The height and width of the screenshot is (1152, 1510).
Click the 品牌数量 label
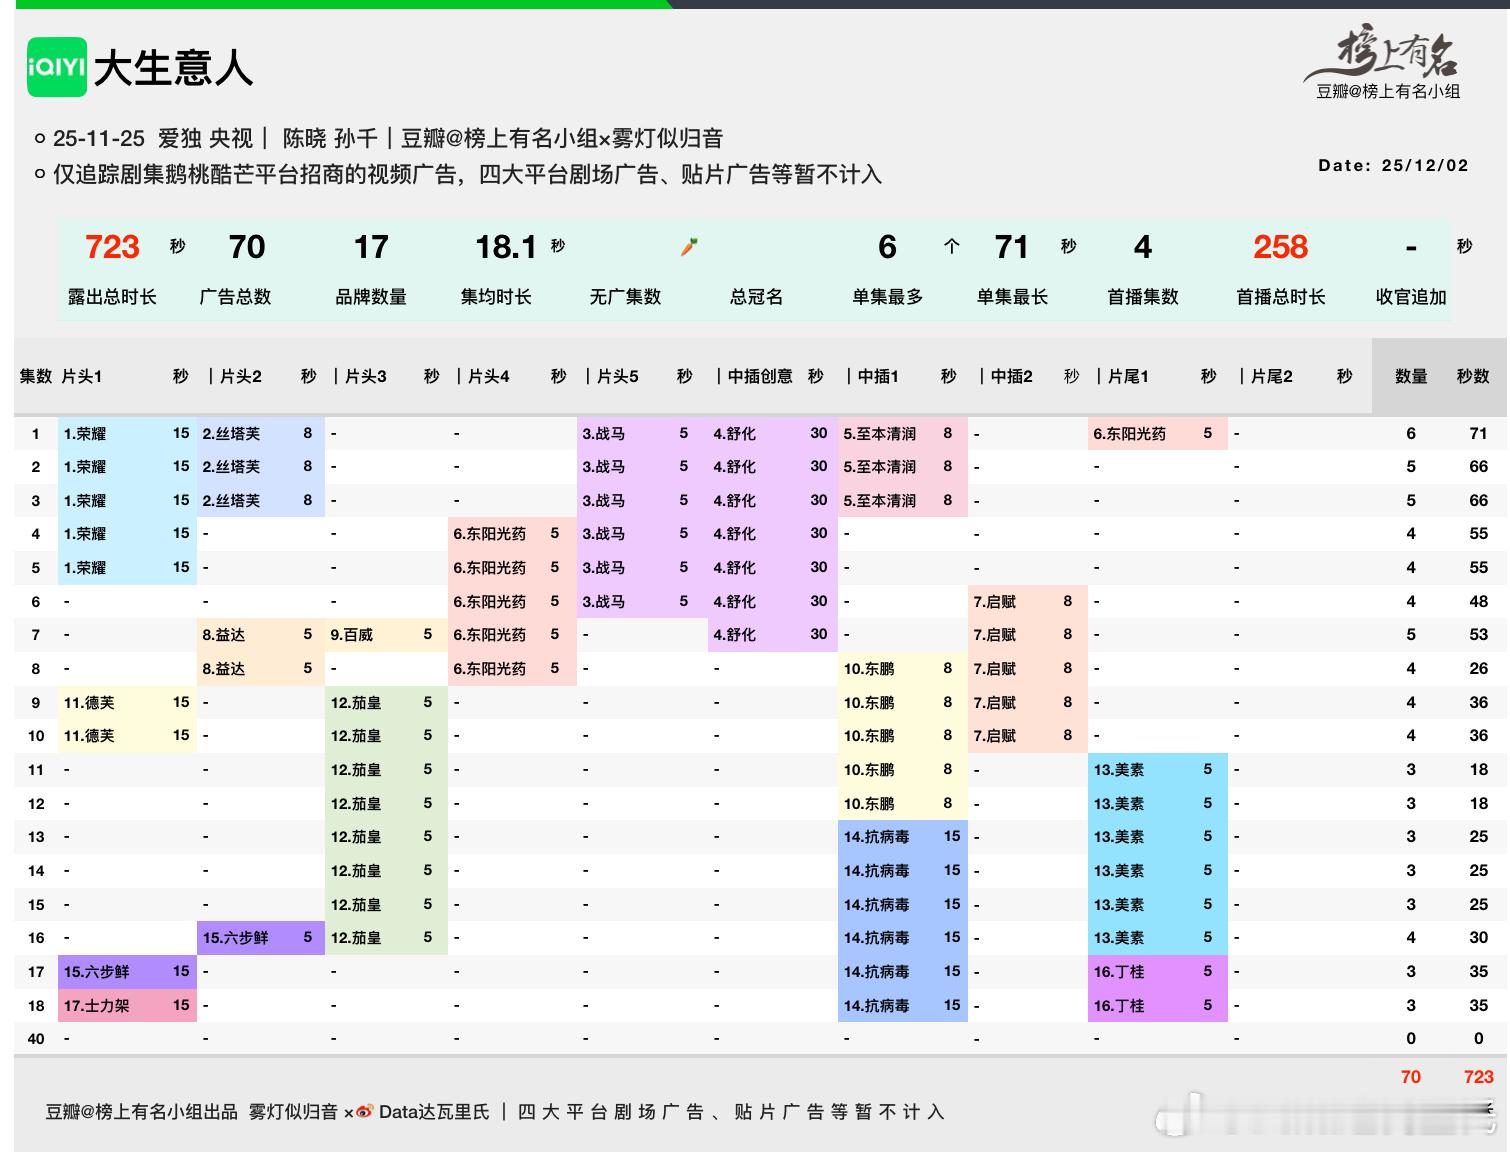(x=371, y=297)
